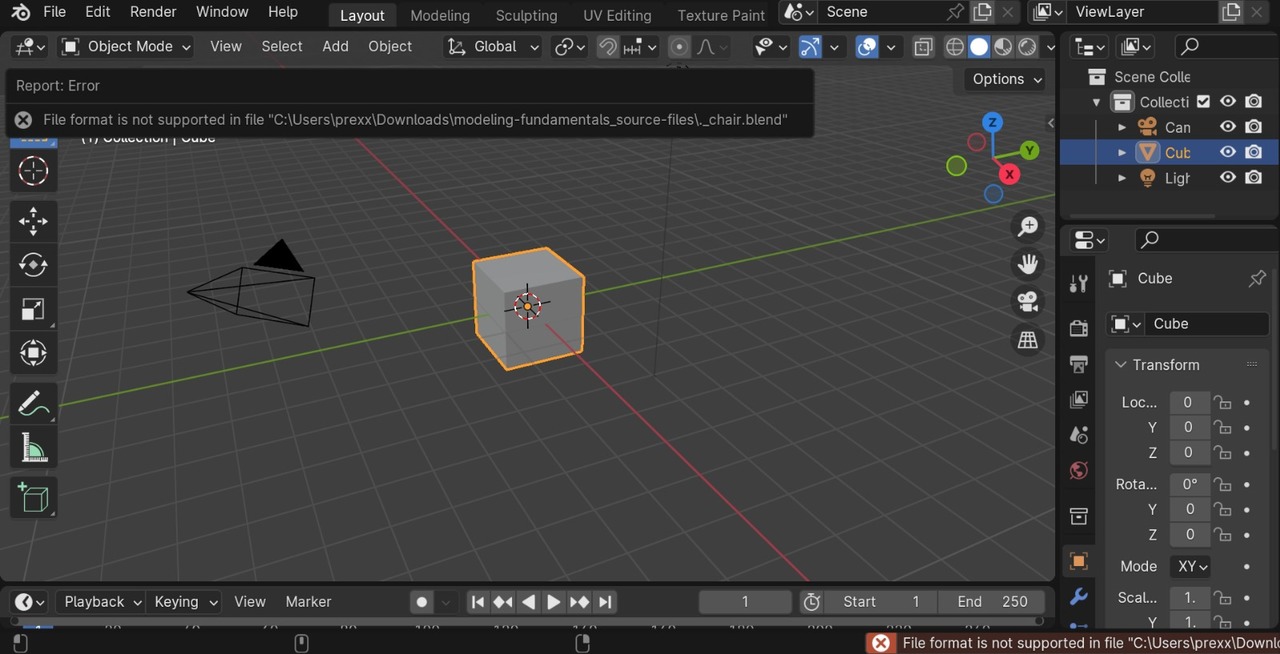1280x654 pixels.
Task: Select the Add Cube tool
Action: [x=33, y=497]
